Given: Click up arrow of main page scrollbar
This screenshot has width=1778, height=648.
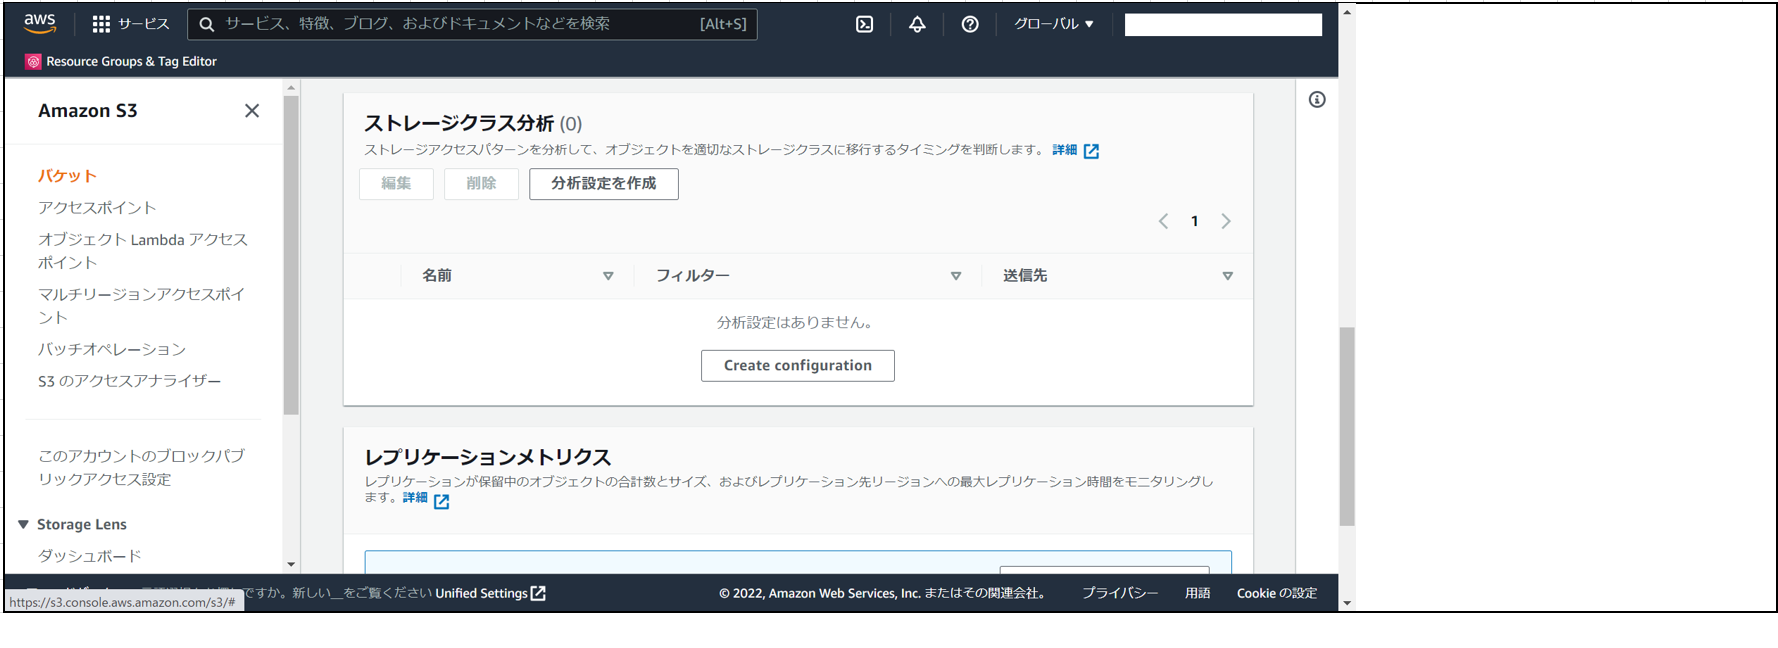Looking at the screenshot, I should pos(1347,12).
